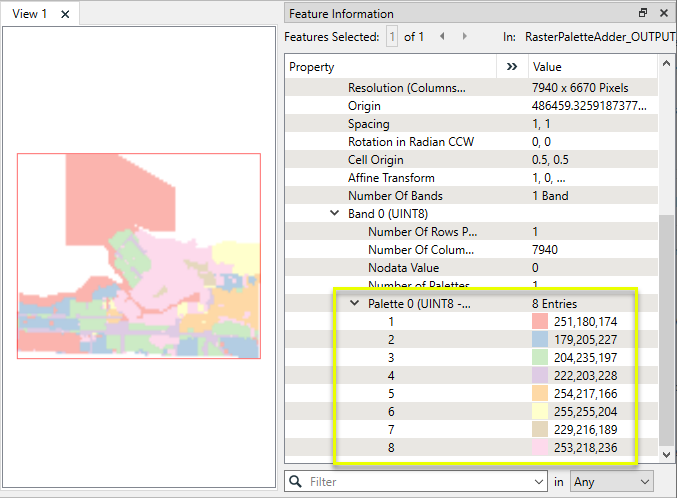This screenshot has width=677, height=498.
Task: Collapse the Palette 0 tree node
Action: (354, 303)
